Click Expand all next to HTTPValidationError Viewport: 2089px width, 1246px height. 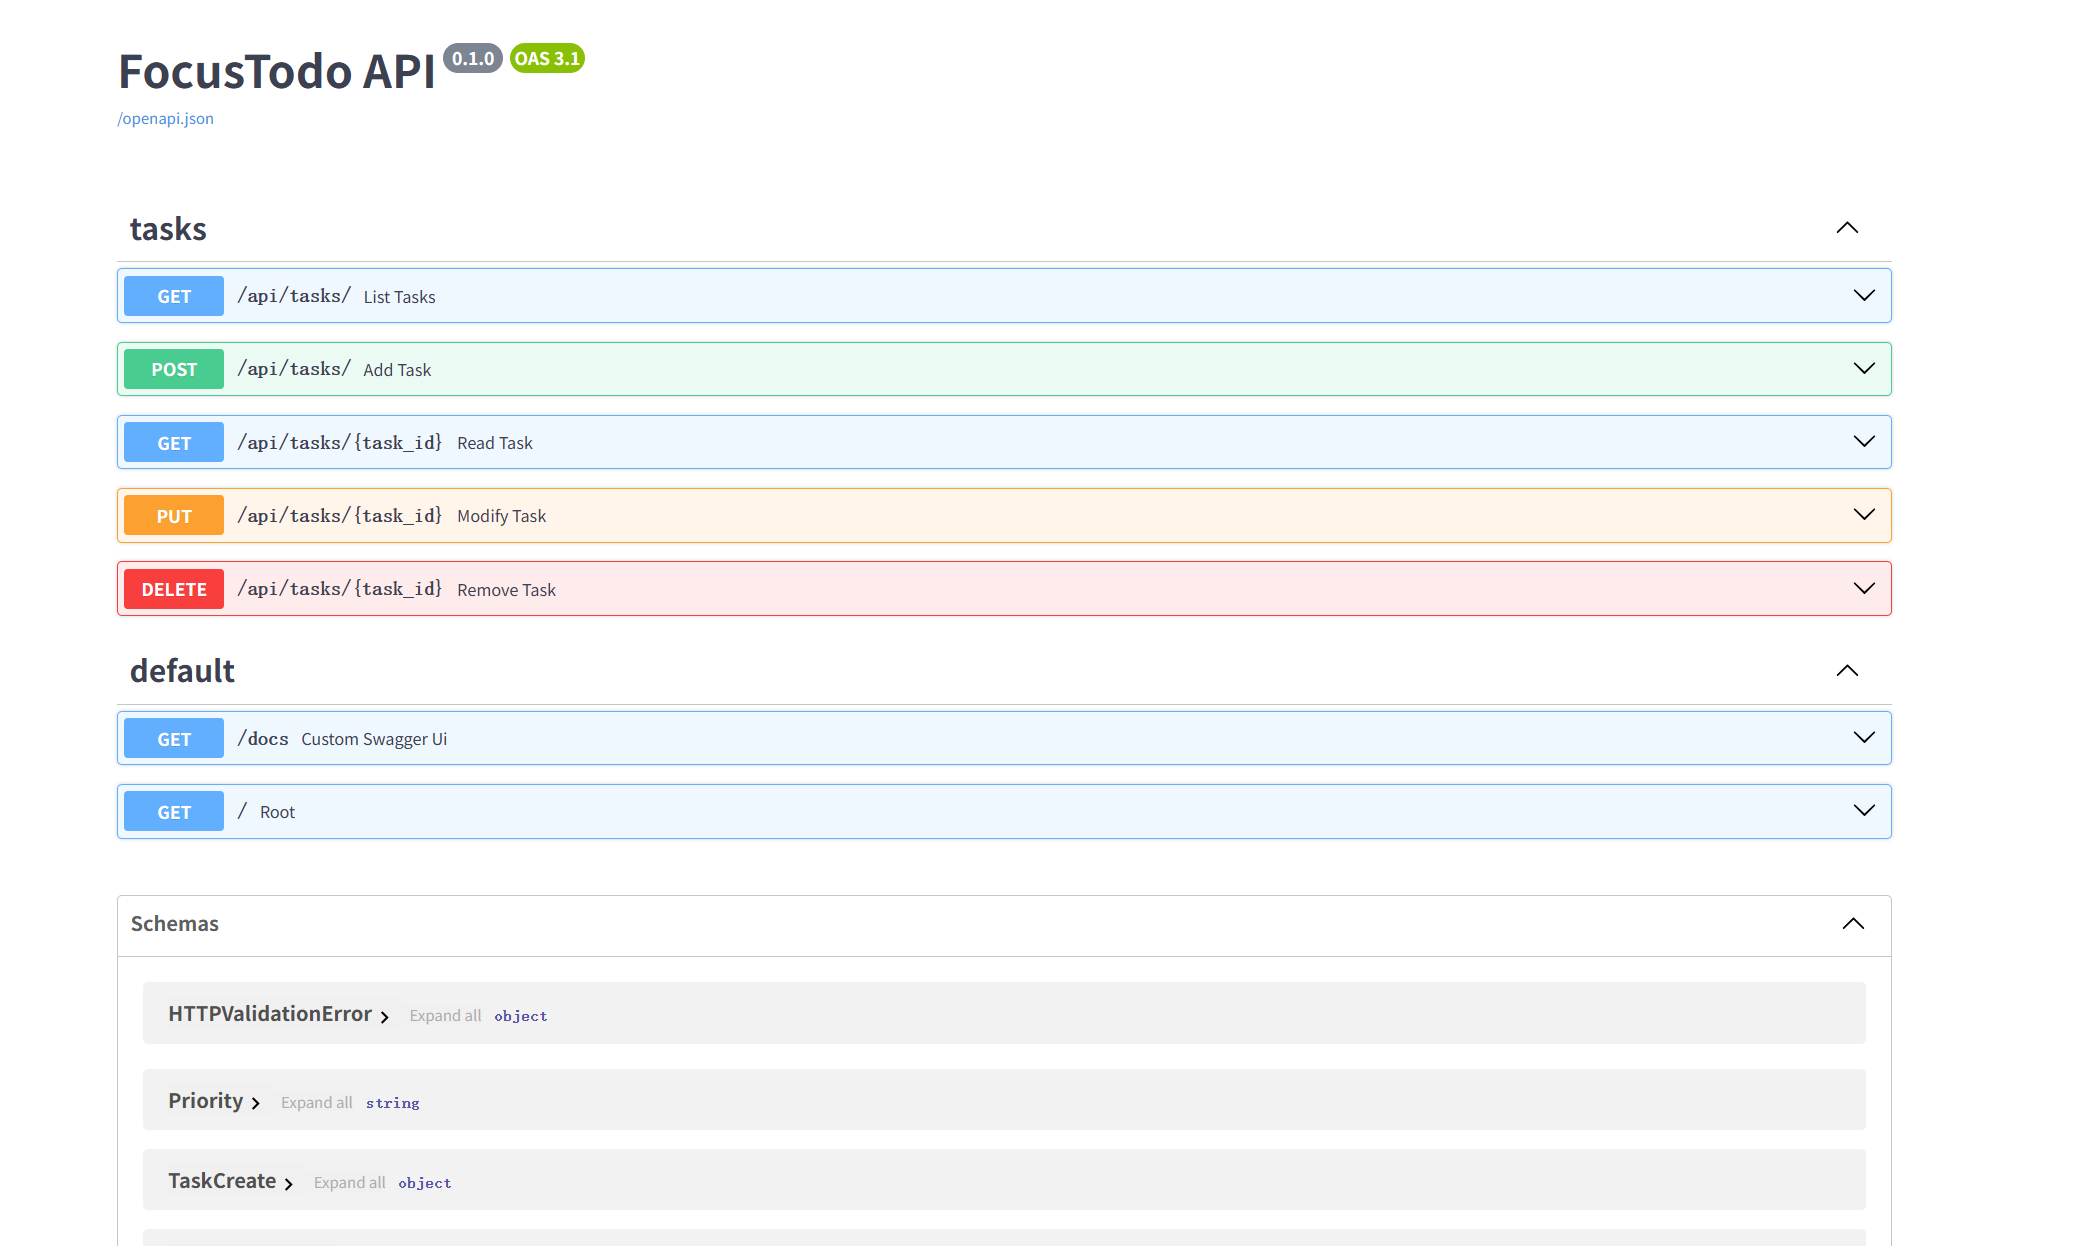coord(445,1016)
